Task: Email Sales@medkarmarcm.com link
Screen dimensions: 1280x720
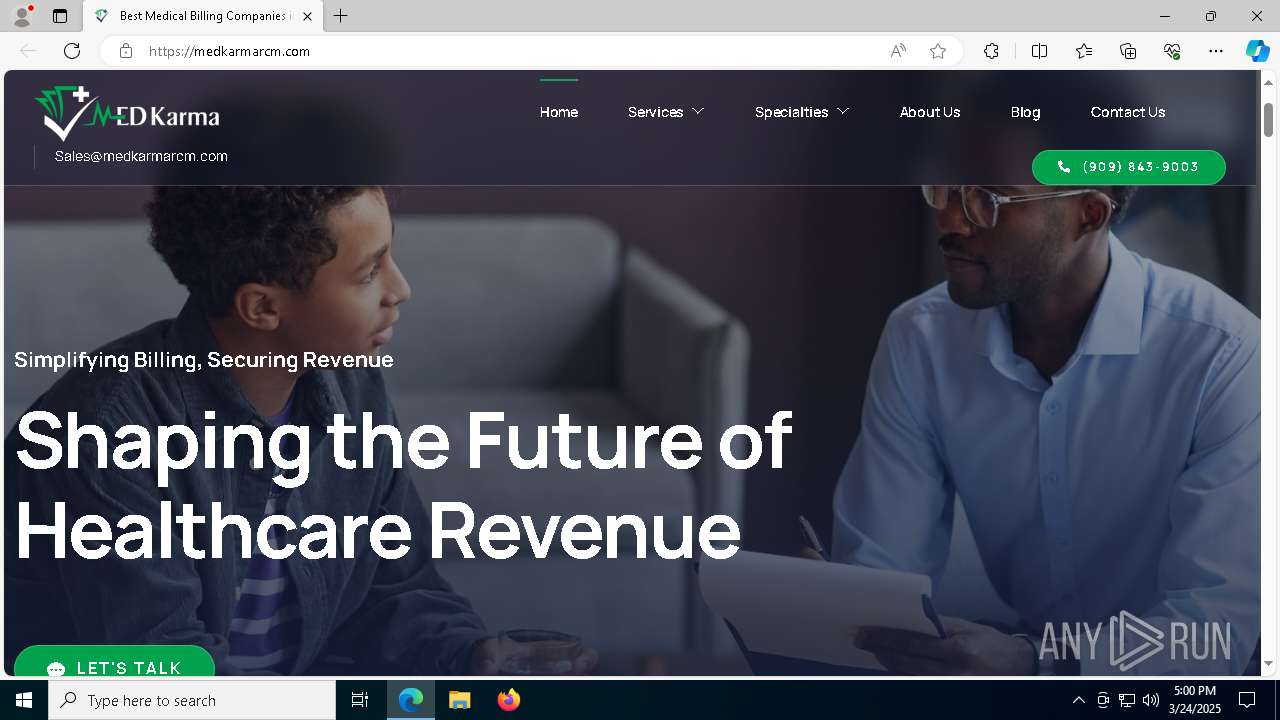Action: 141,156
